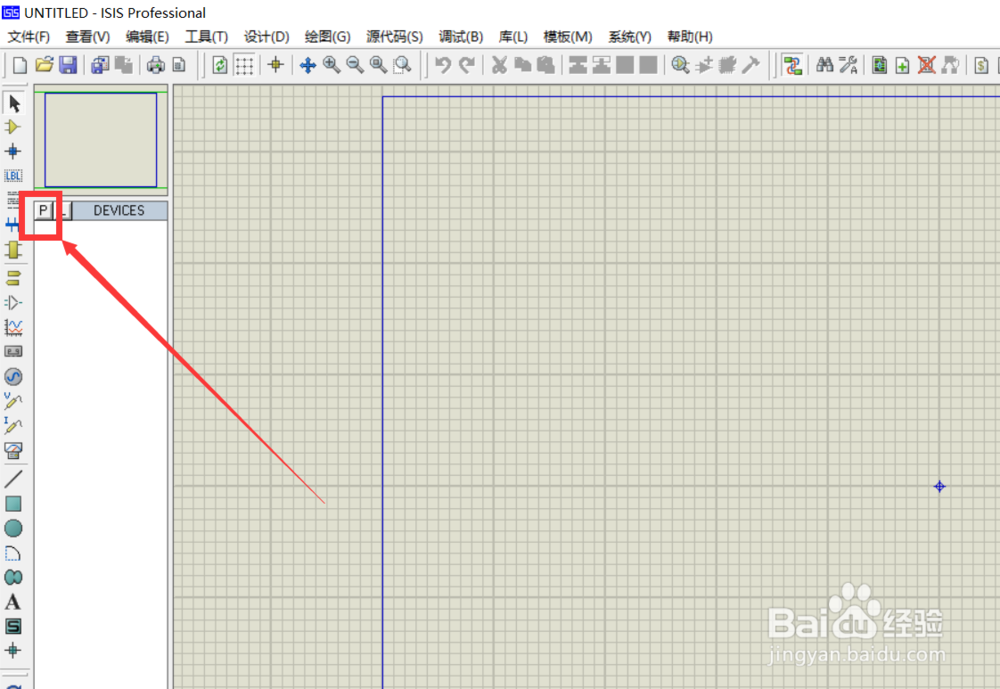Exit to parent sheet
The width and height of the screenshot is (1000, 689).
point(950,65)
